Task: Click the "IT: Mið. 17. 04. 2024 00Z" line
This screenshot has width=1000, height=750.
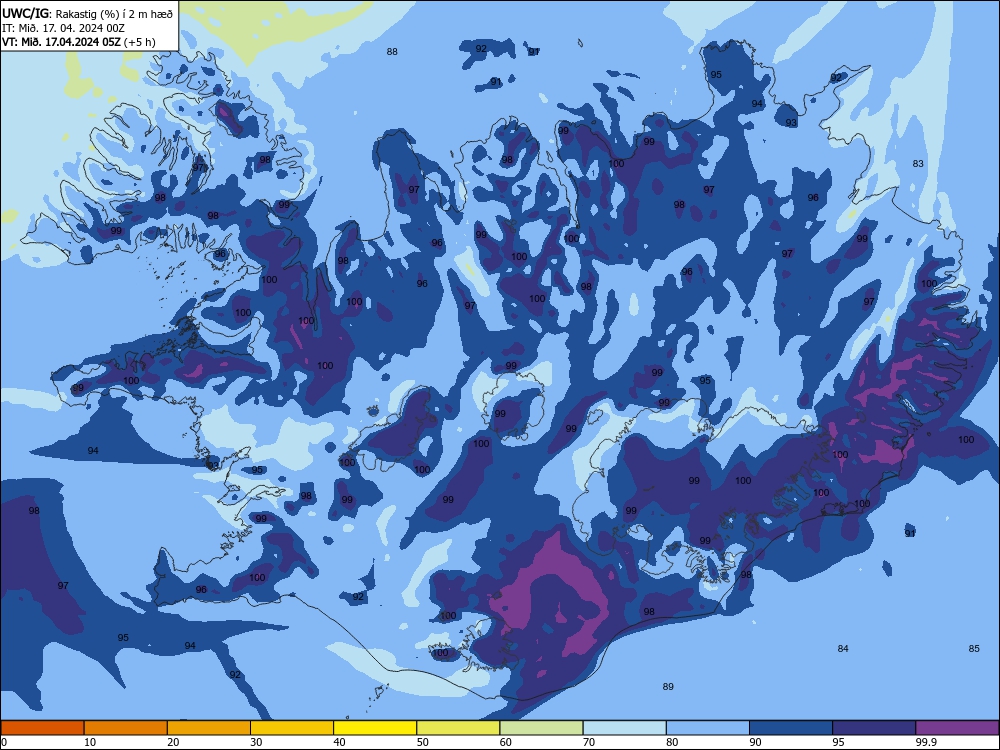Action: click(x=63, y=27)
